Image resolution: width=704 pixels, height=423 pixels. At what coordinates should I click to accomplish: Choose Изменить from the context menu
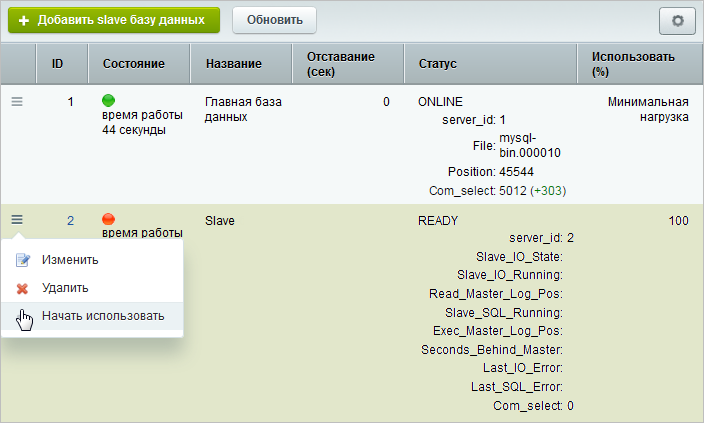(x=70, y=260)
